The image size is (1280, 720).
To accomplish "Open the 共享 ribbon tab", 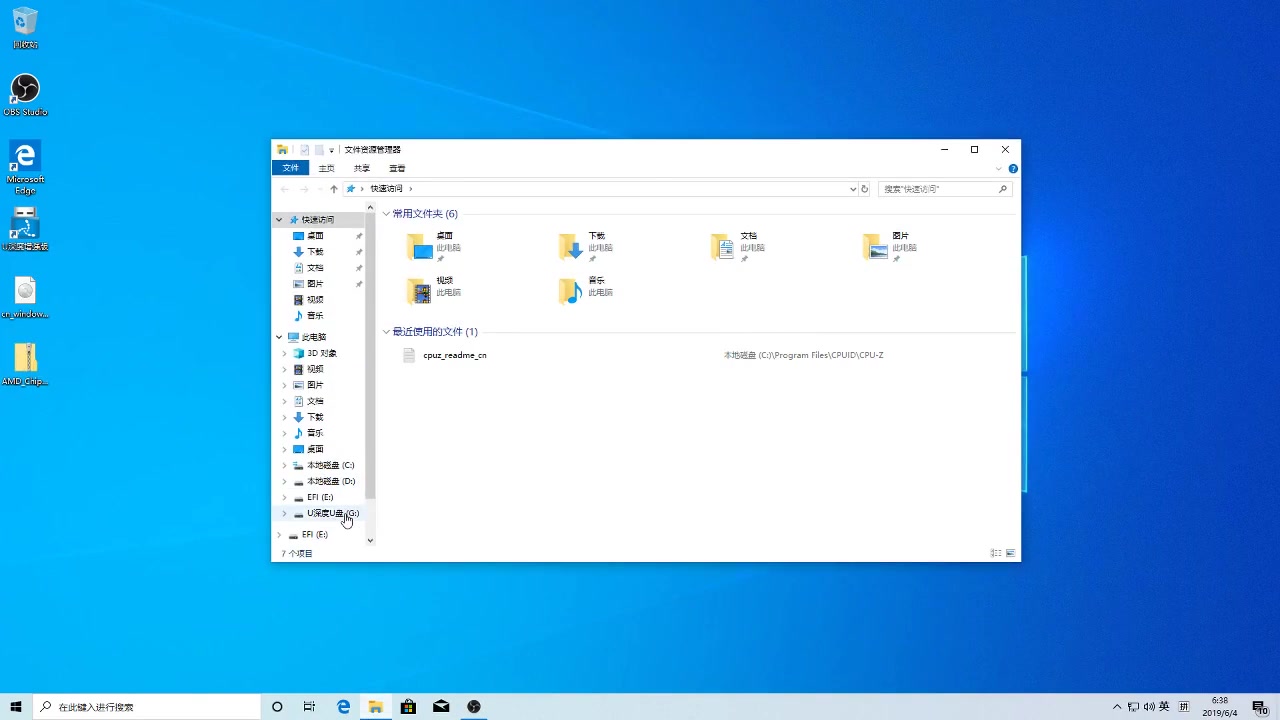I will (362, 168).
